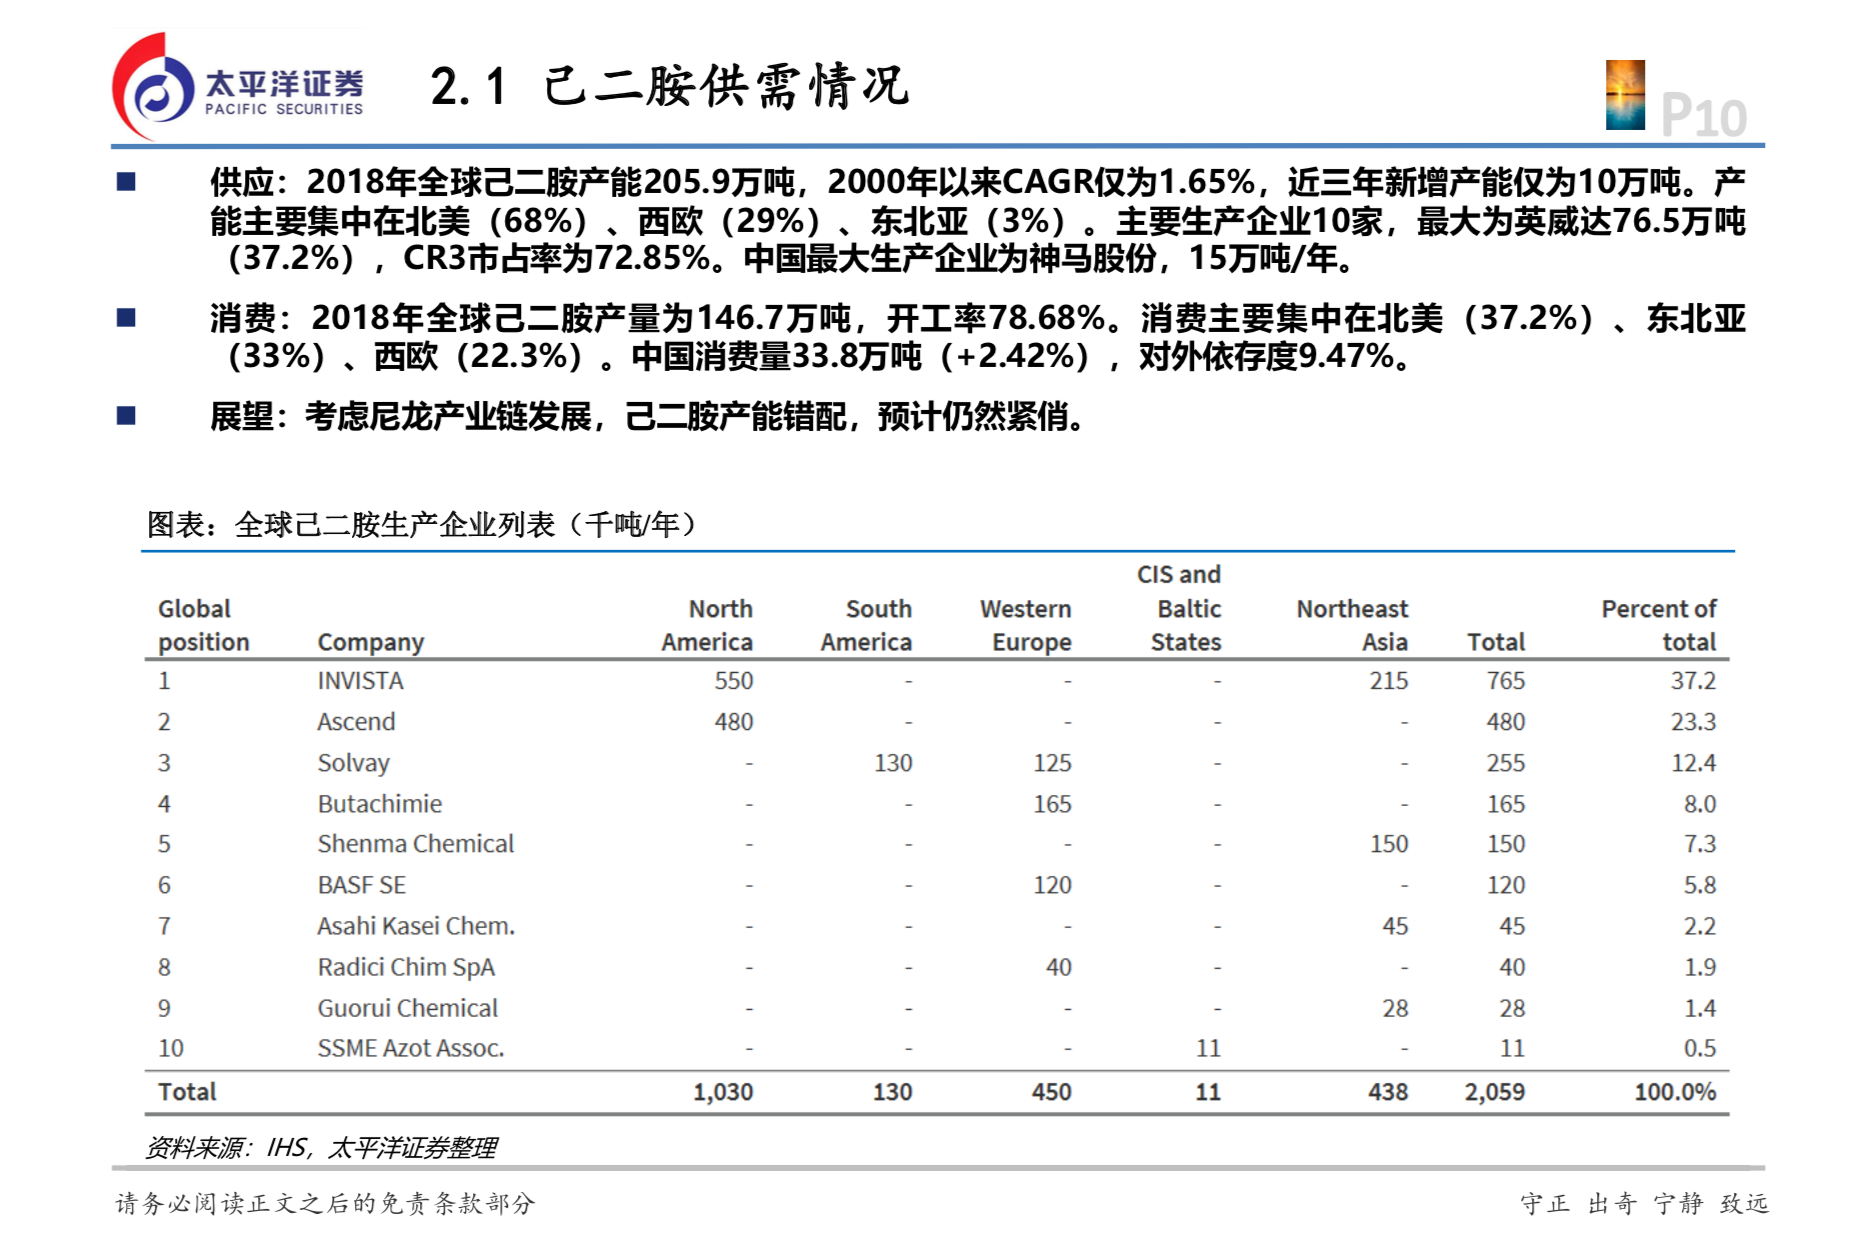The width and height of the screenshot is (1868, 1256).
Task: Click the paragraph starting with 消费
Action: [x=978, y=337]
